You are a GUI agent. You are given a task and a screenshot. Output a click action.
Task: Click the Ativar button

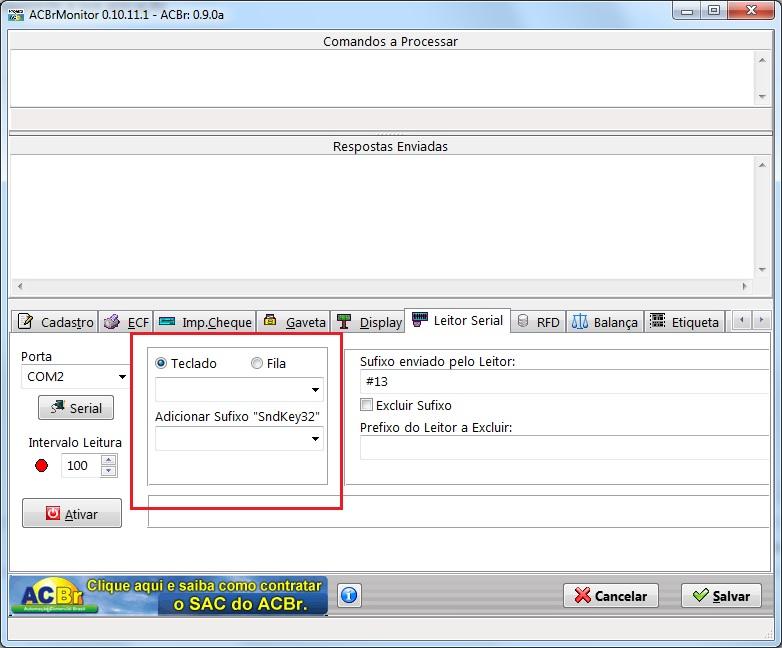[x=72, y=513]
